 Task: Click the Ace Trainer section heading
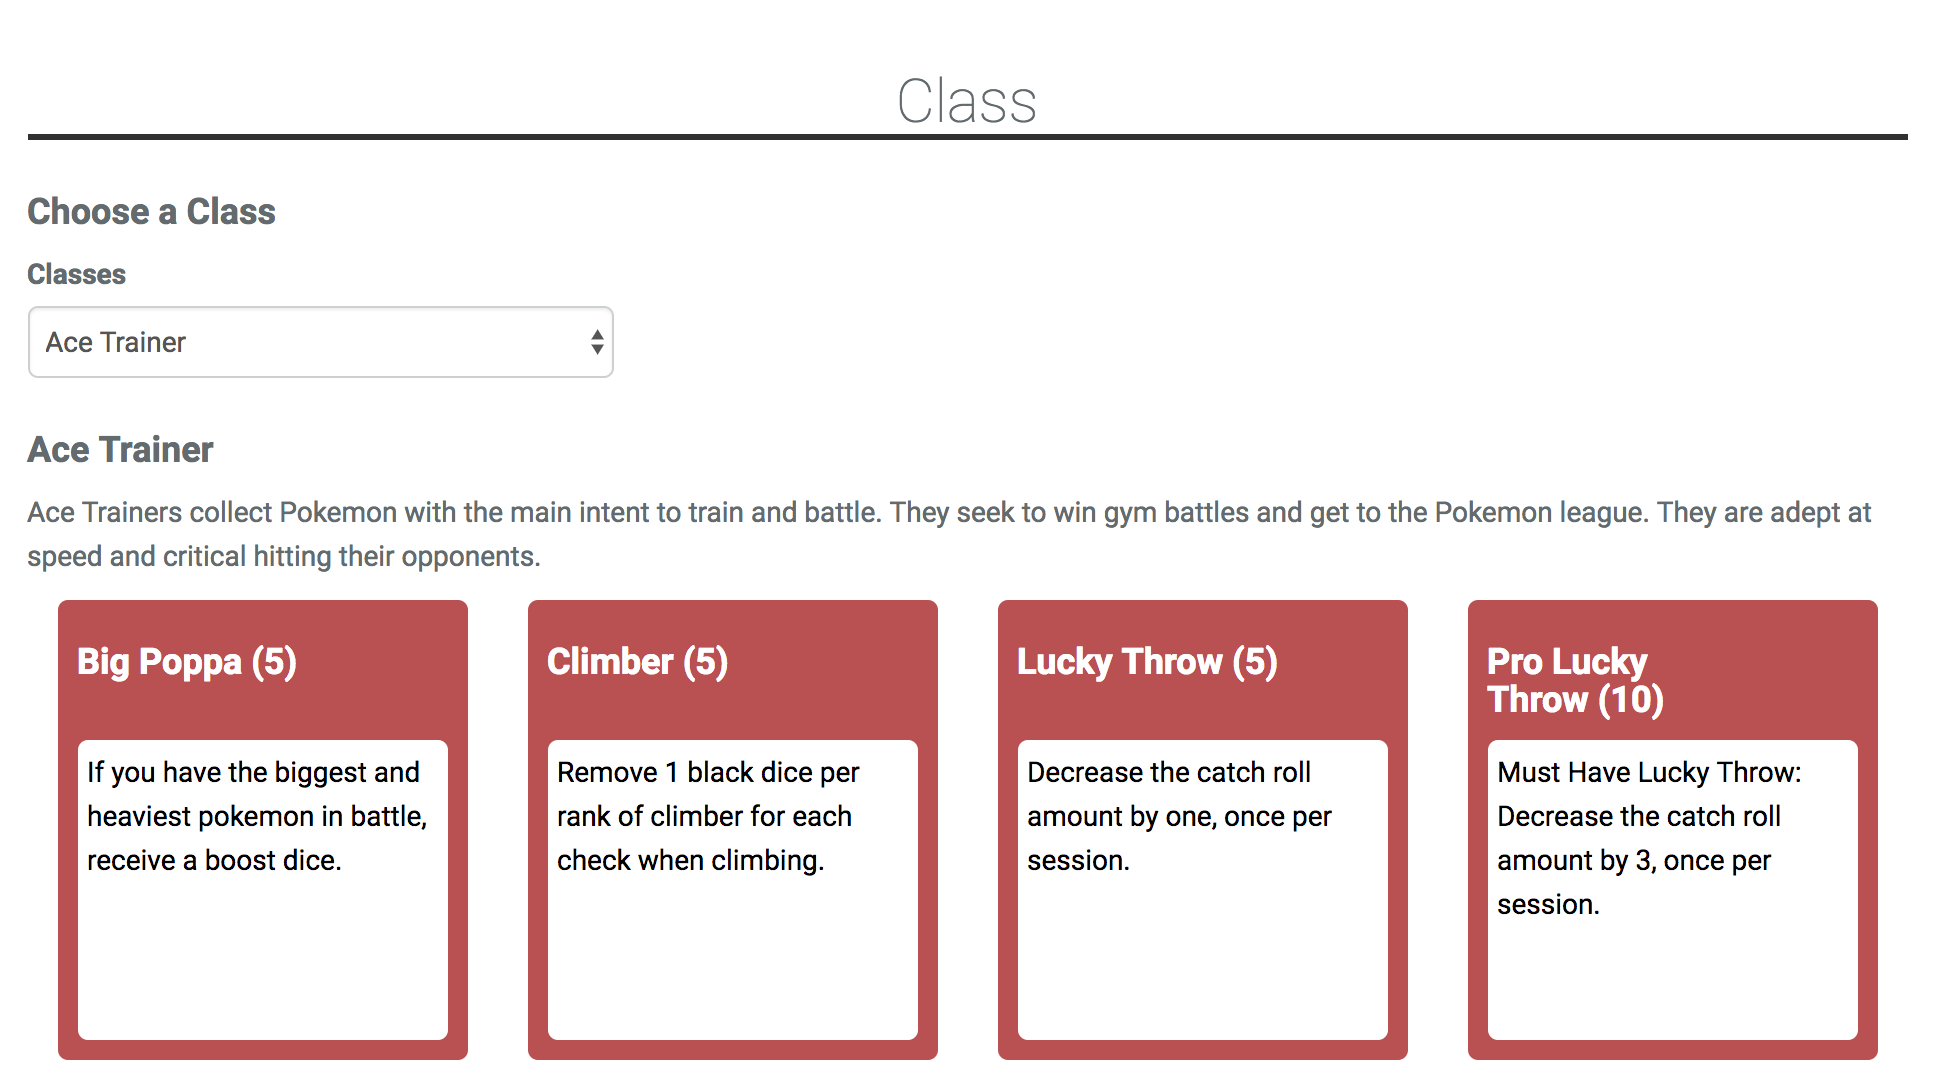pyautogui.click(x=120, y=450)
